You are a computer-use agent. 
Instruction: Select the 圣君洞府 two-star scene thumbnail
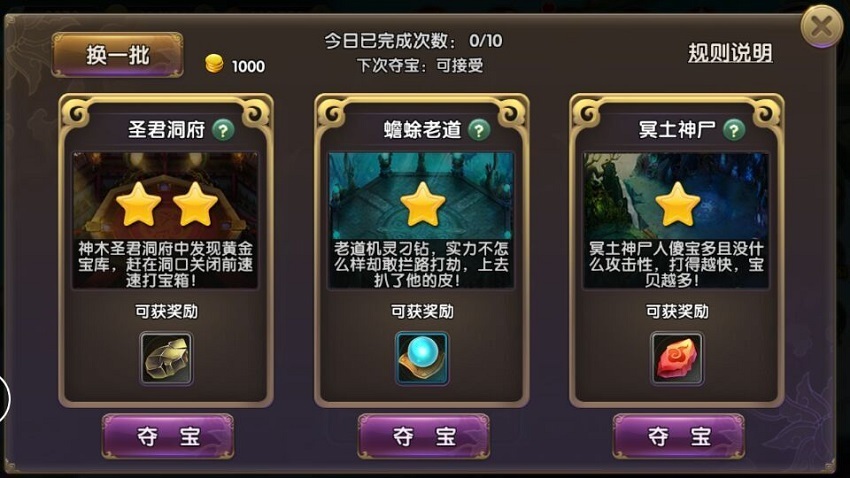[x=166, y=220]
